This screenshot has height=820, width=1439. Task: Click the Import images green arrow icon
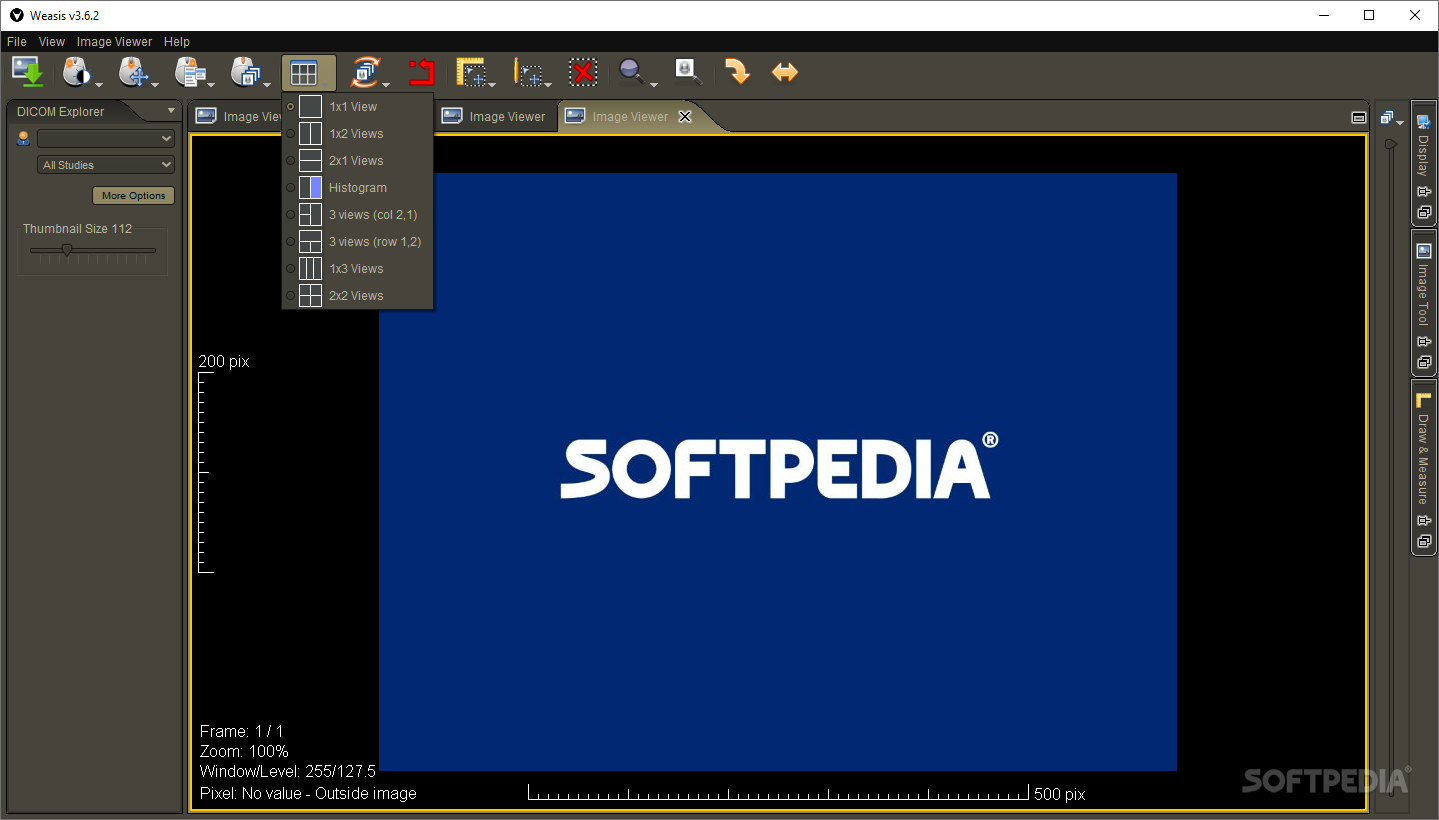click(x=28, y=72)
